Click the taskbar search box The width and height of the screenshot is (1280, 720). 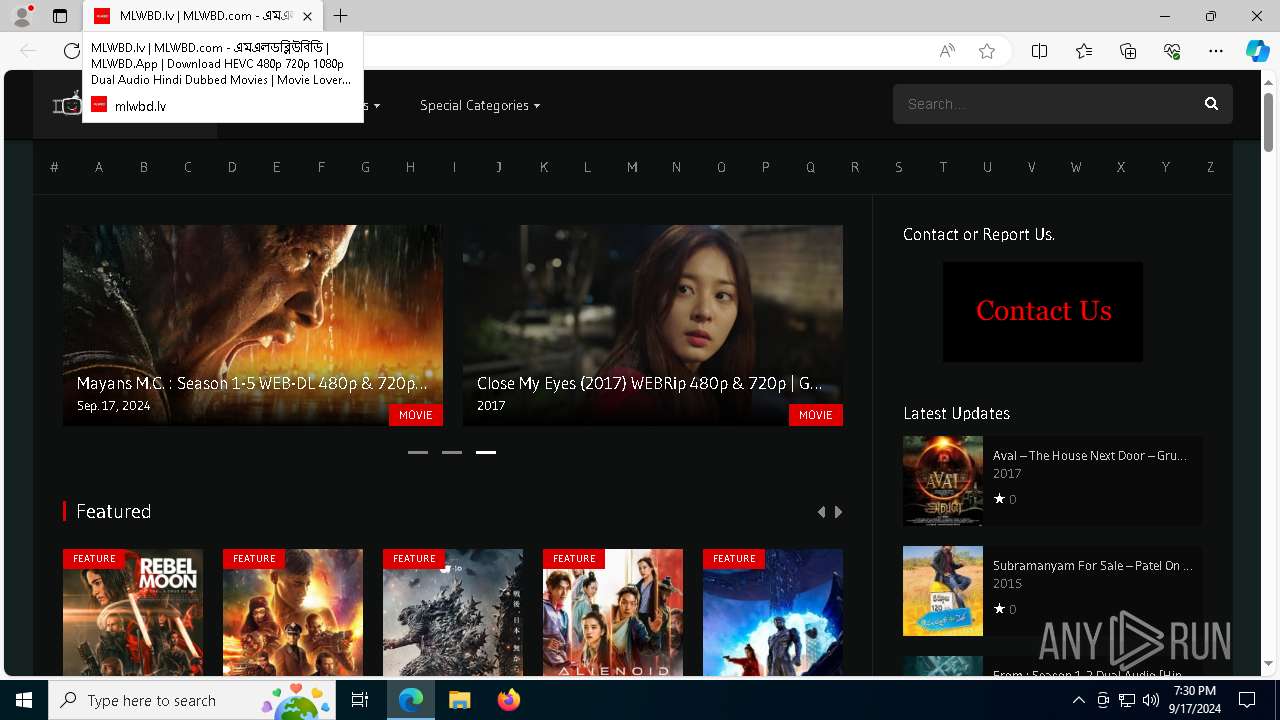click(x=193, y=700)
